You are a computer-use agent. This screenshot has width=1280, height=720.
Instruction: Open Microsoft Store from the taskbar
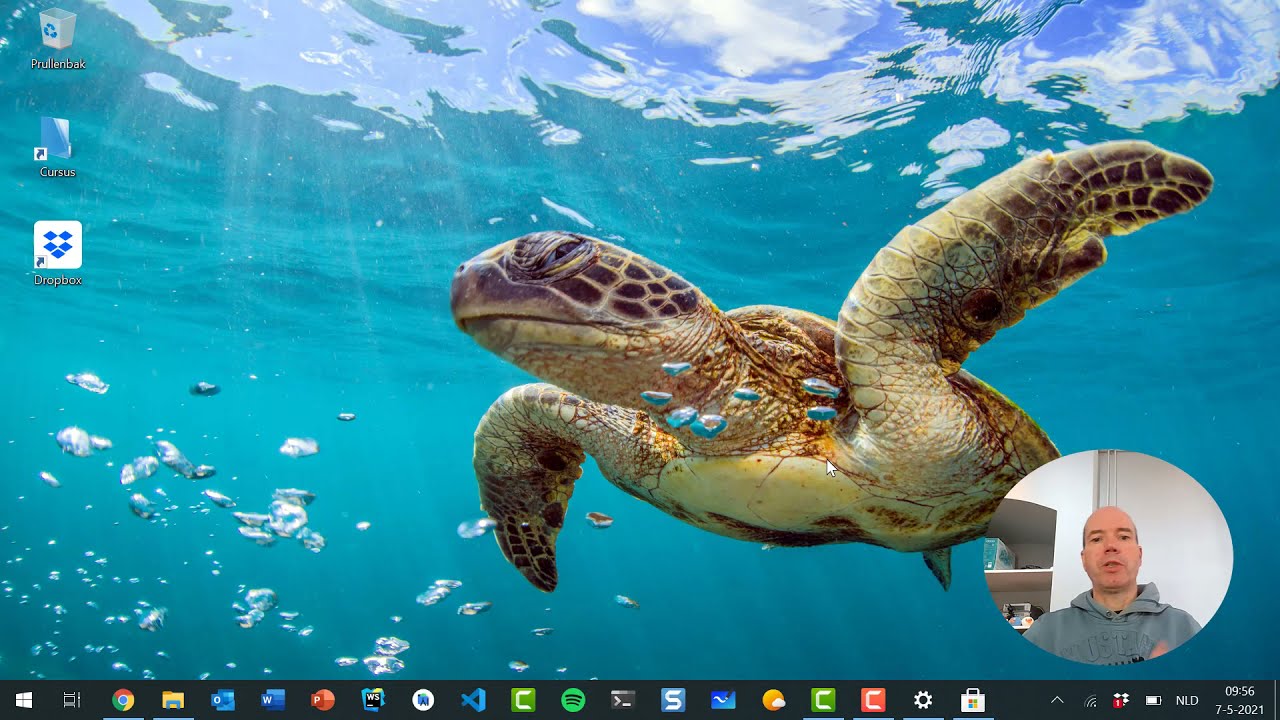(x=973, y=700)
